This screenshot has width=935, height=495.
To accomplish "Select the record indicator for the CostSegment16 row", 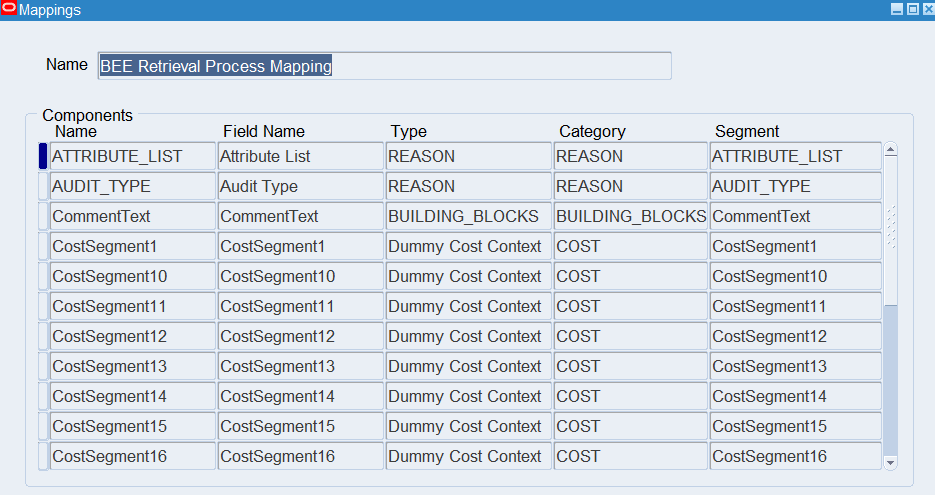I will click(42, 456).
